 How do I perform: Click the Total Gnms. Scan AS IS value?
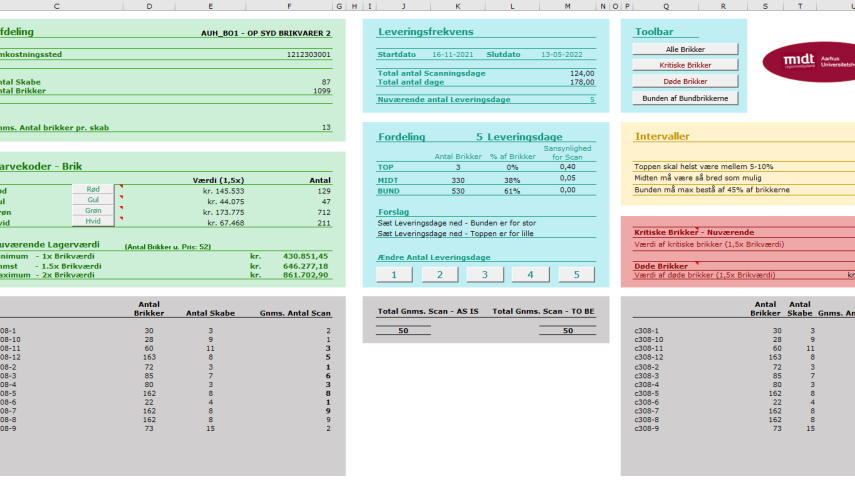[x=404, y=330]
